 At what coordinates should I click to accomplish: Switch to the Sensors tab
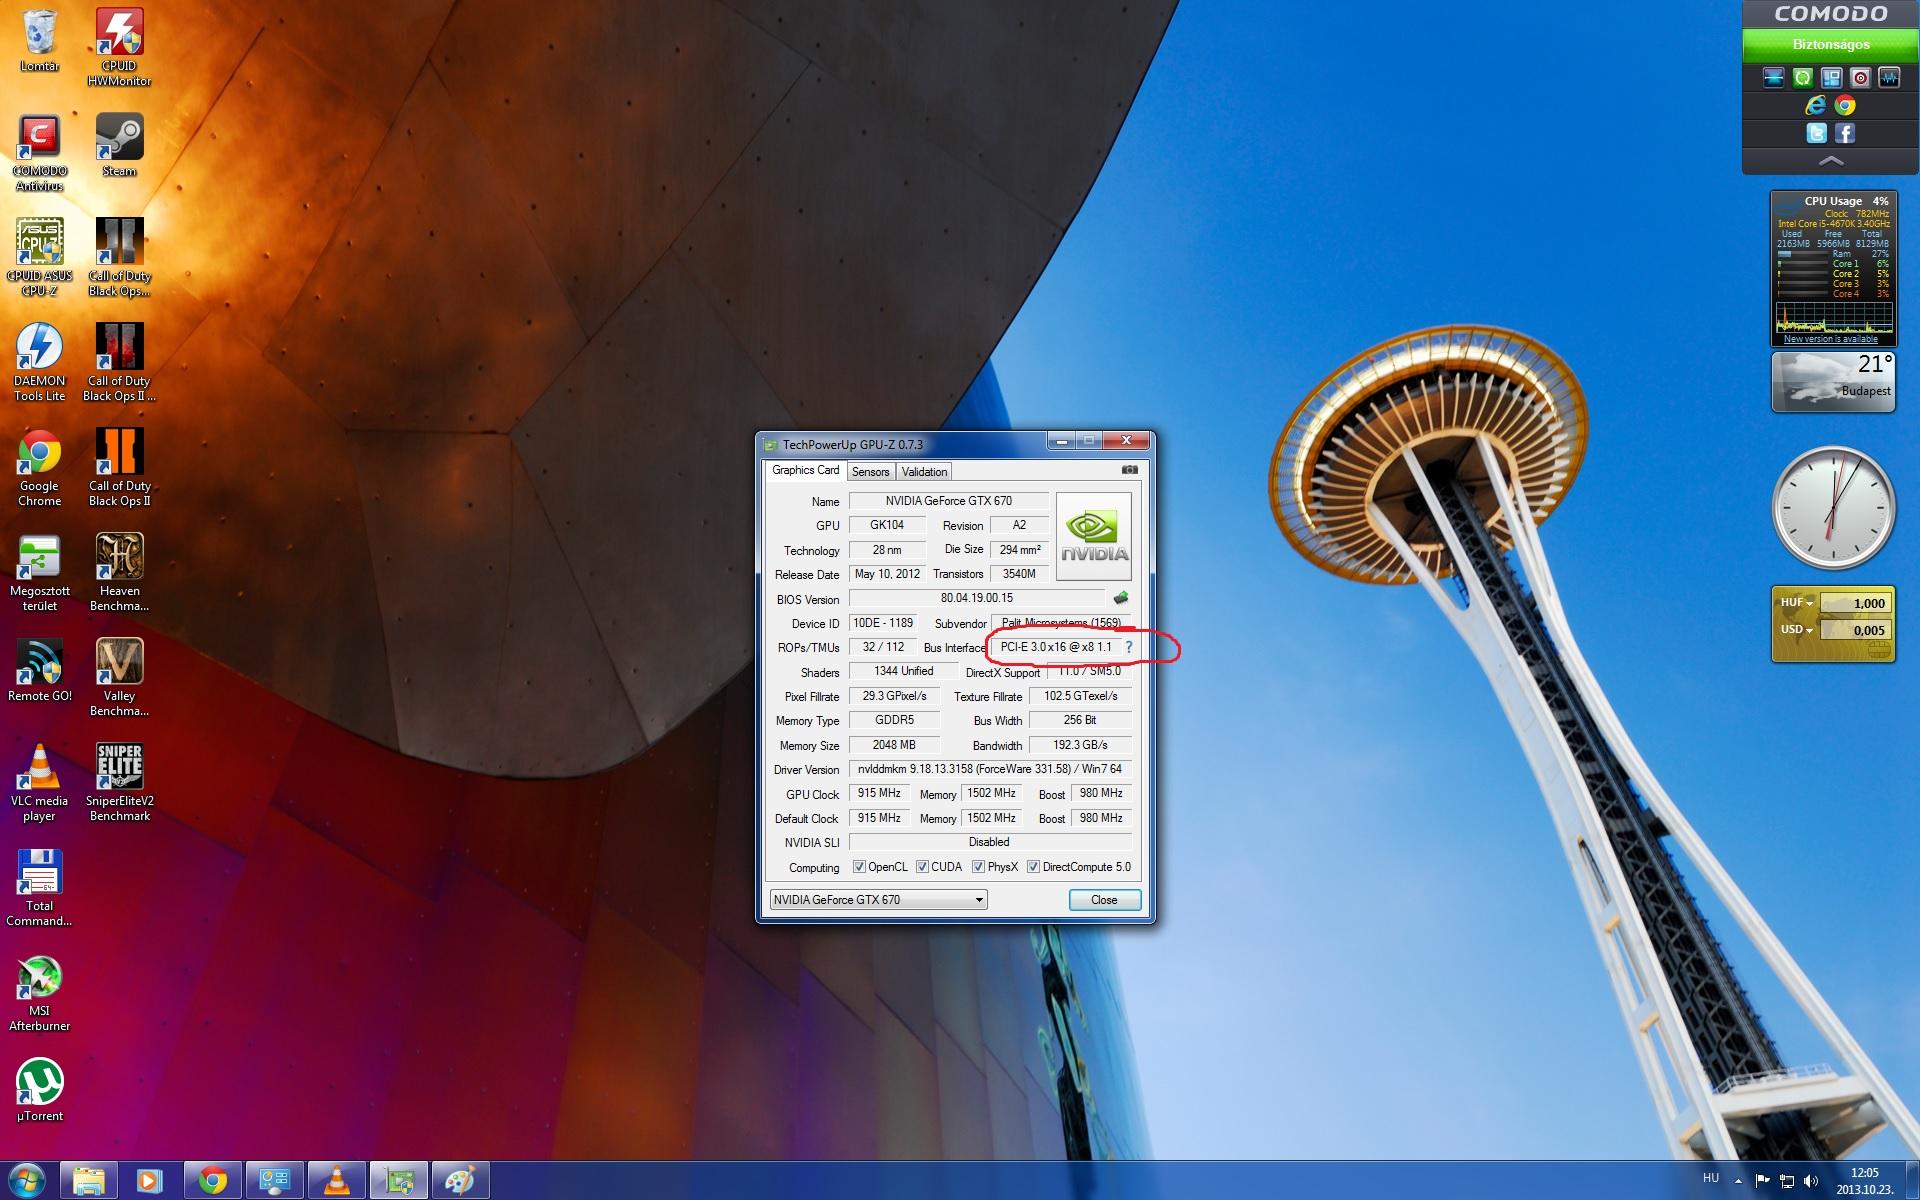(870, 472)
